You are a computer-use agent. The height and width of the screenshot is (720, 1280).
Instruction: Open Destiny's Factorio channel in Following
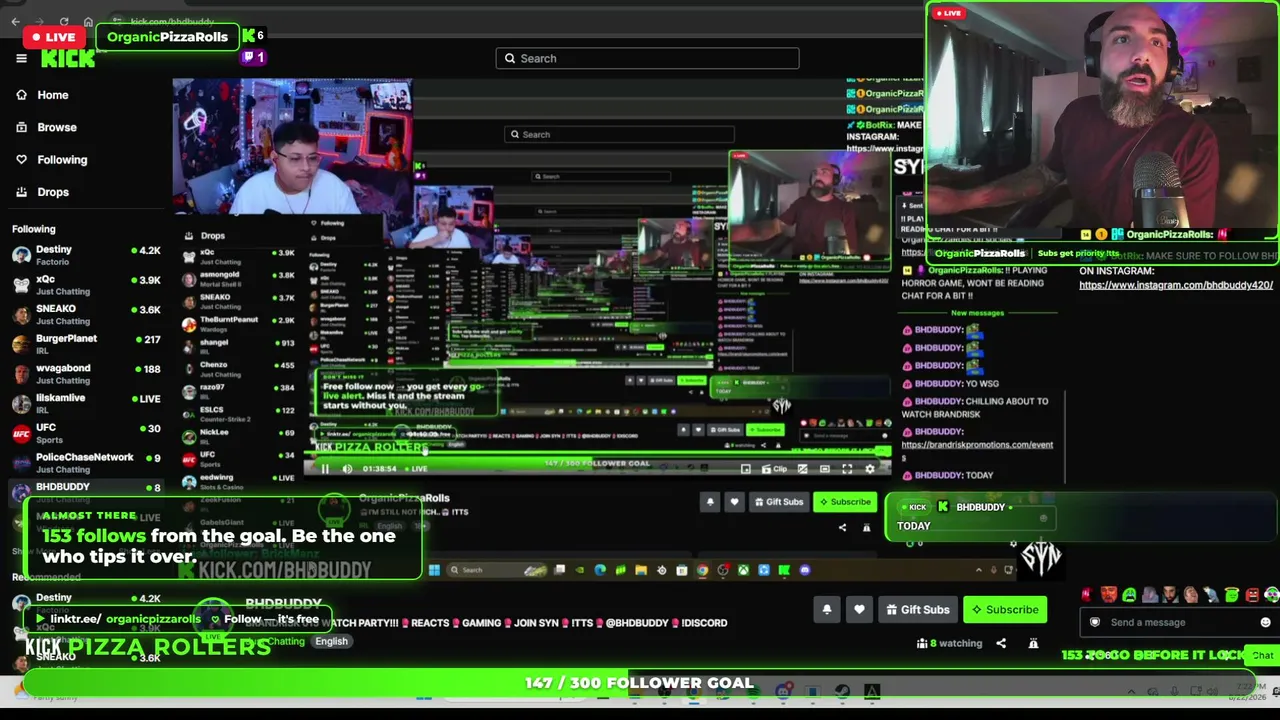tap(86, 255)
